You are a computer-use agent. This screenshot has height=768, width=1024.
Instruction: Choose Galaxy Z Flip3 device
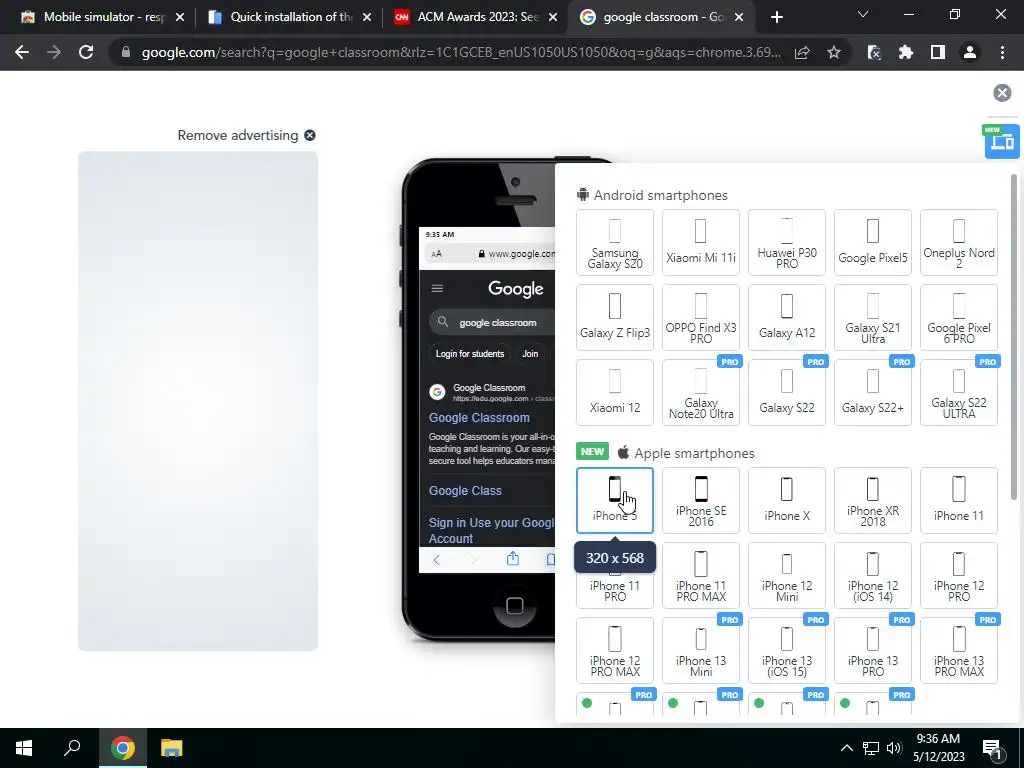[615, 317]
